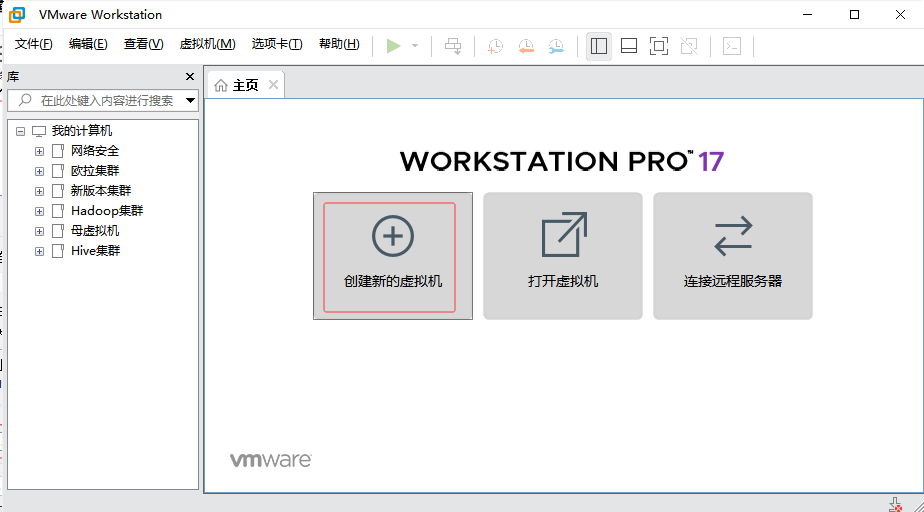This screenshot has height=512, width=924.
Task: Select the Hadoop集群 tree item
Action: (x=107, y=211)
